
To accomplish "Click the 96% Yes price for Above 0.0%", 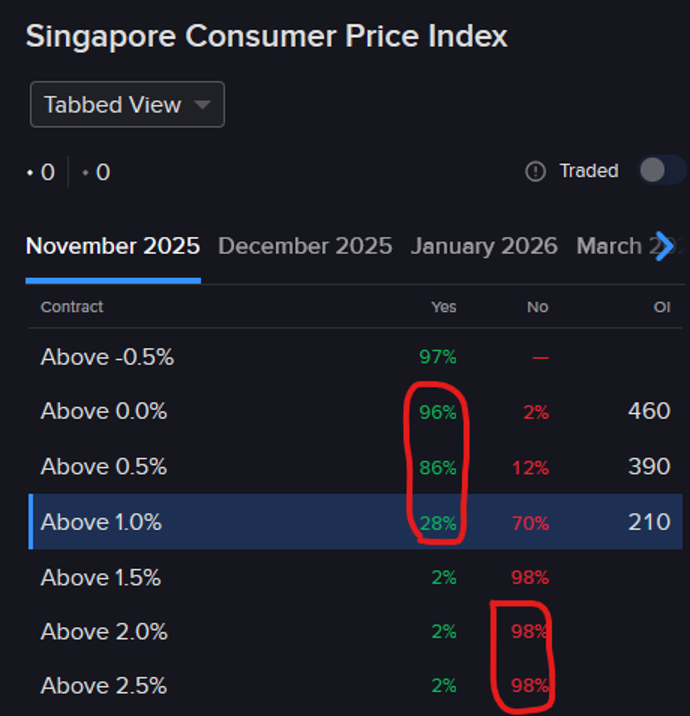I will coord(438,412).
